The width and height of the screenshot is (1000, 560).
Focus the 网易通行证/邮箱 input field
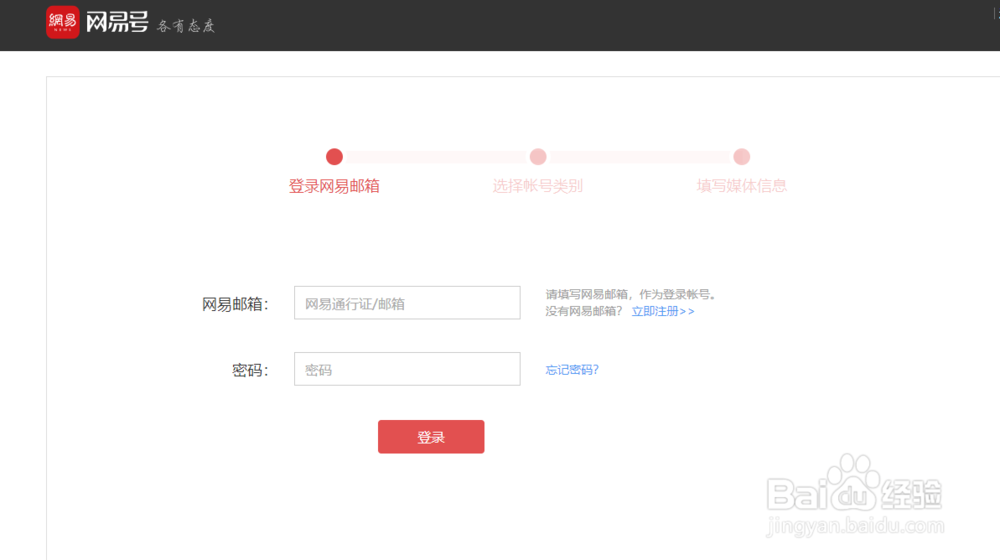[407, 303]
